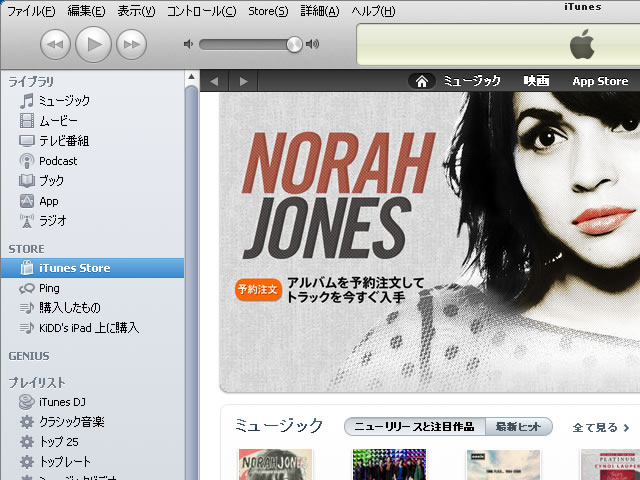Open the ファイル(F) menu
The image size is (640, 480).
(x=31, y=11)
